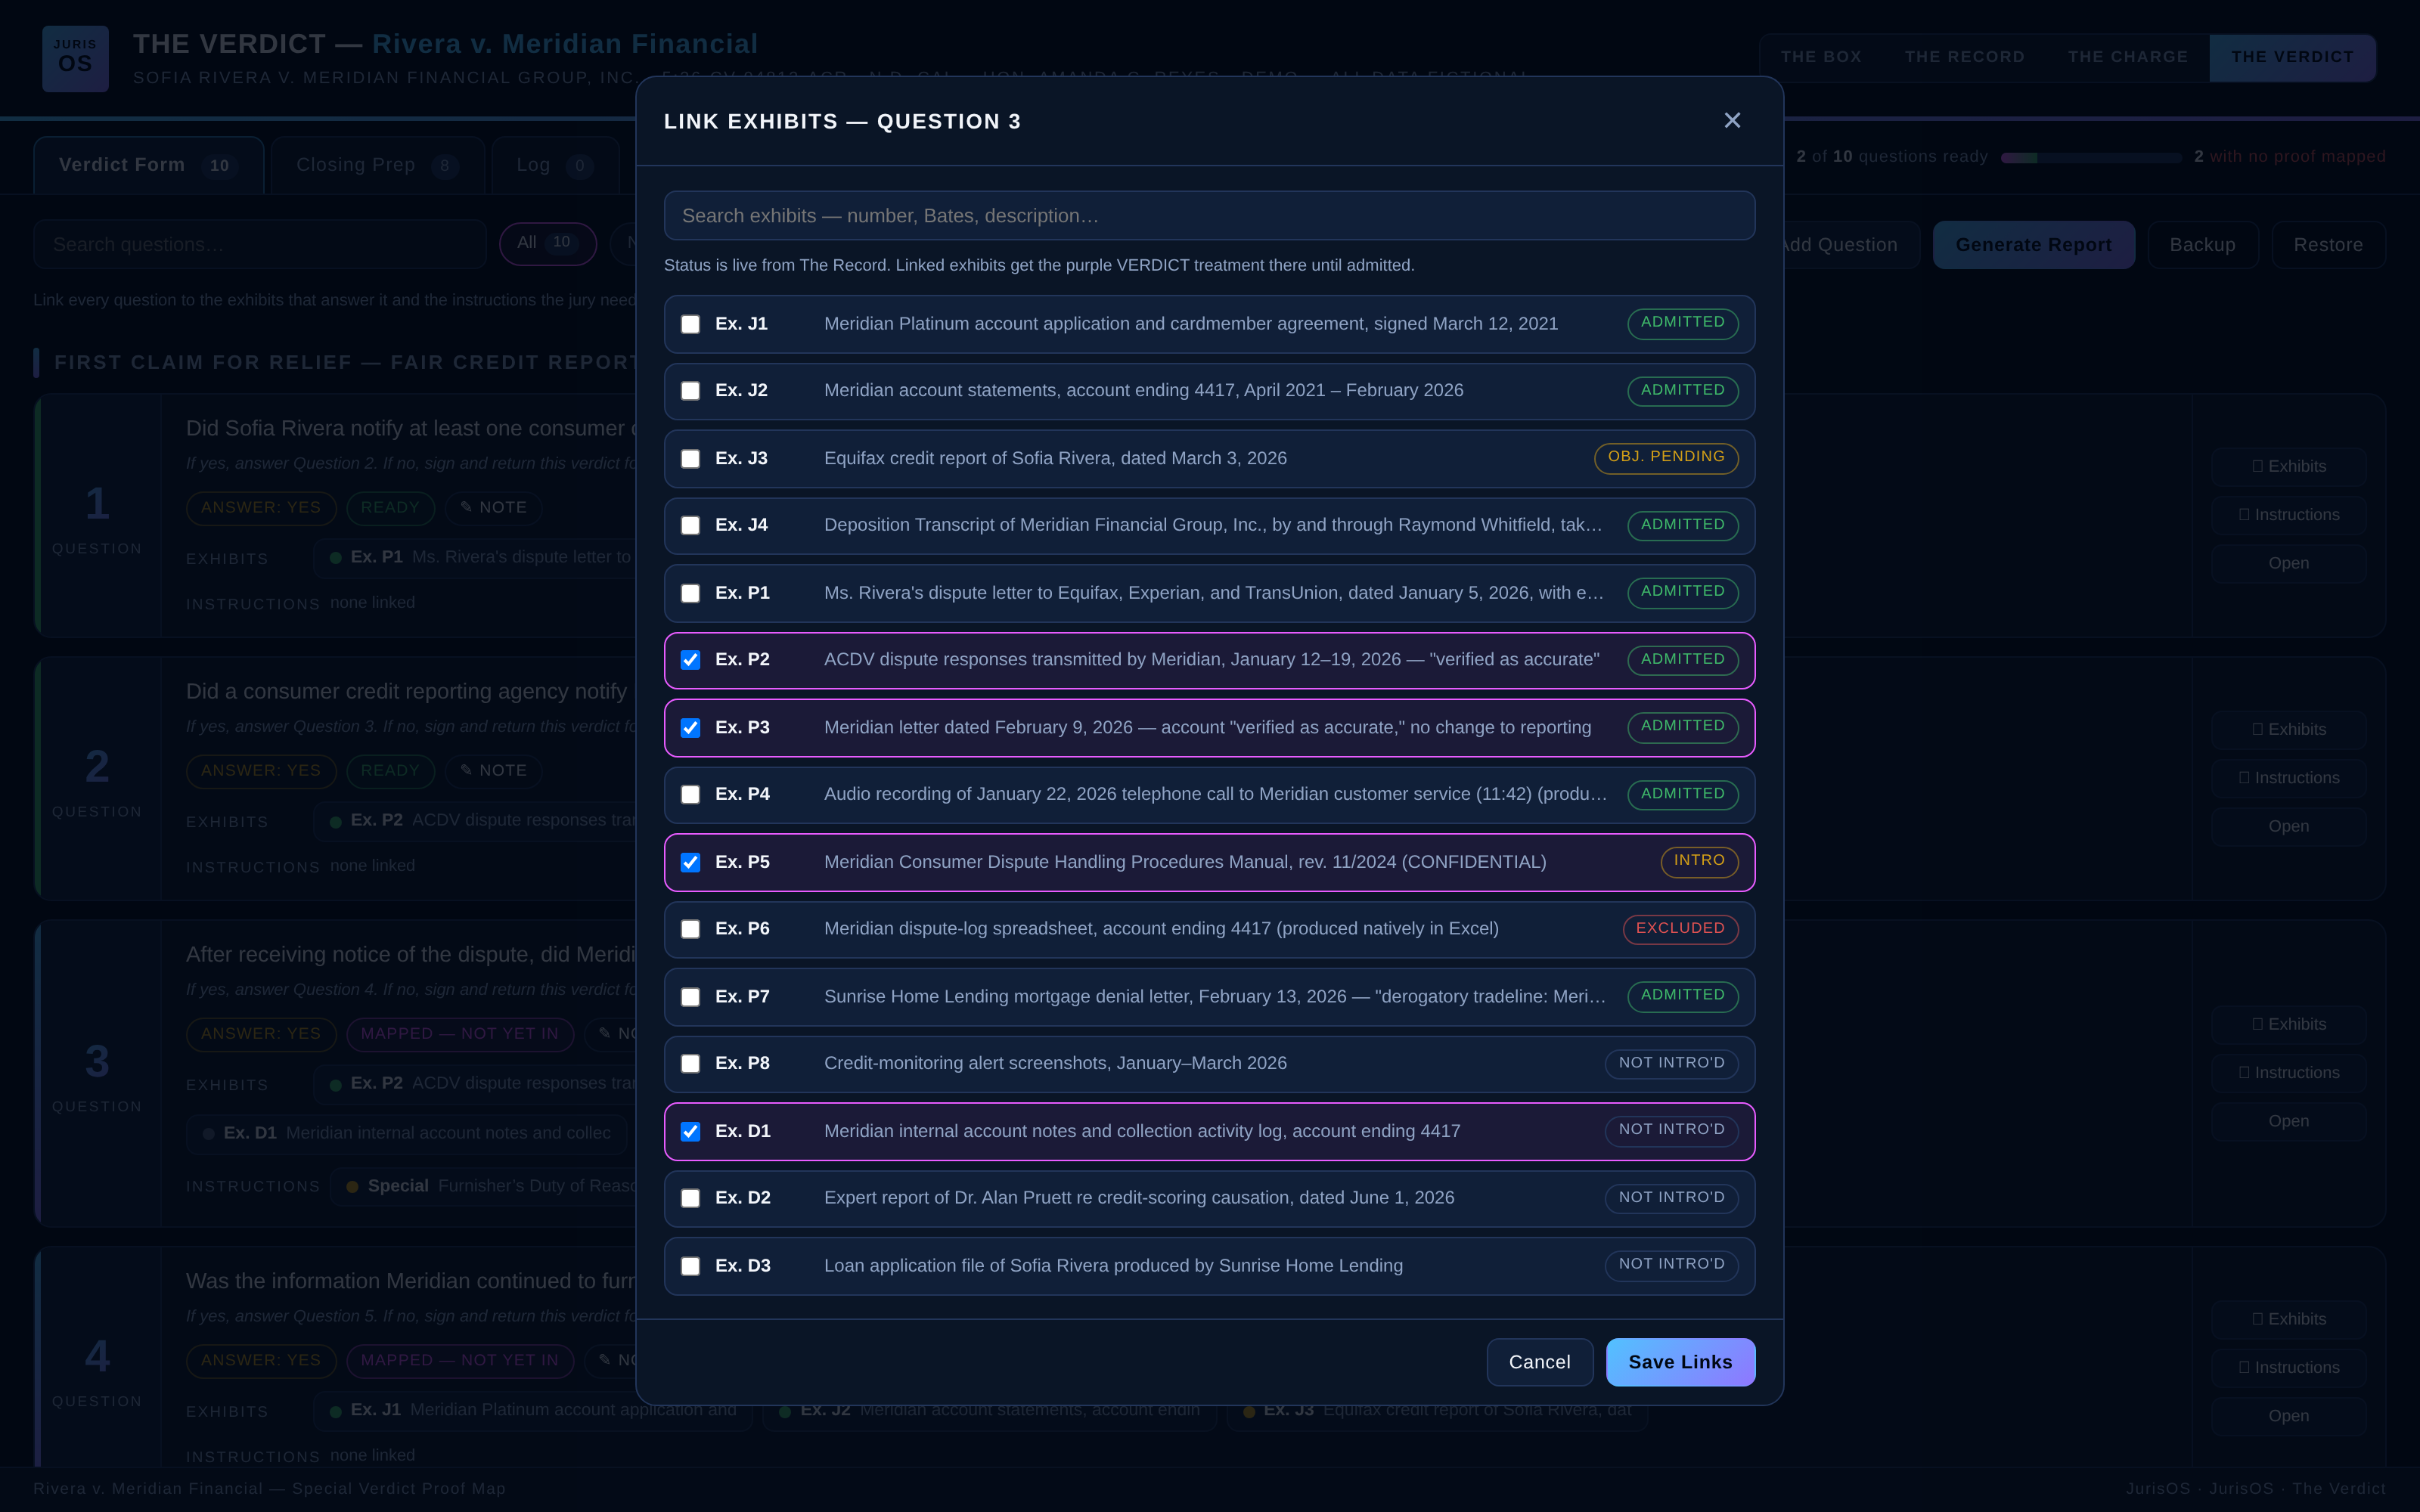Check the Ex. P4 audio recording checkbox

tap(690, 795)
